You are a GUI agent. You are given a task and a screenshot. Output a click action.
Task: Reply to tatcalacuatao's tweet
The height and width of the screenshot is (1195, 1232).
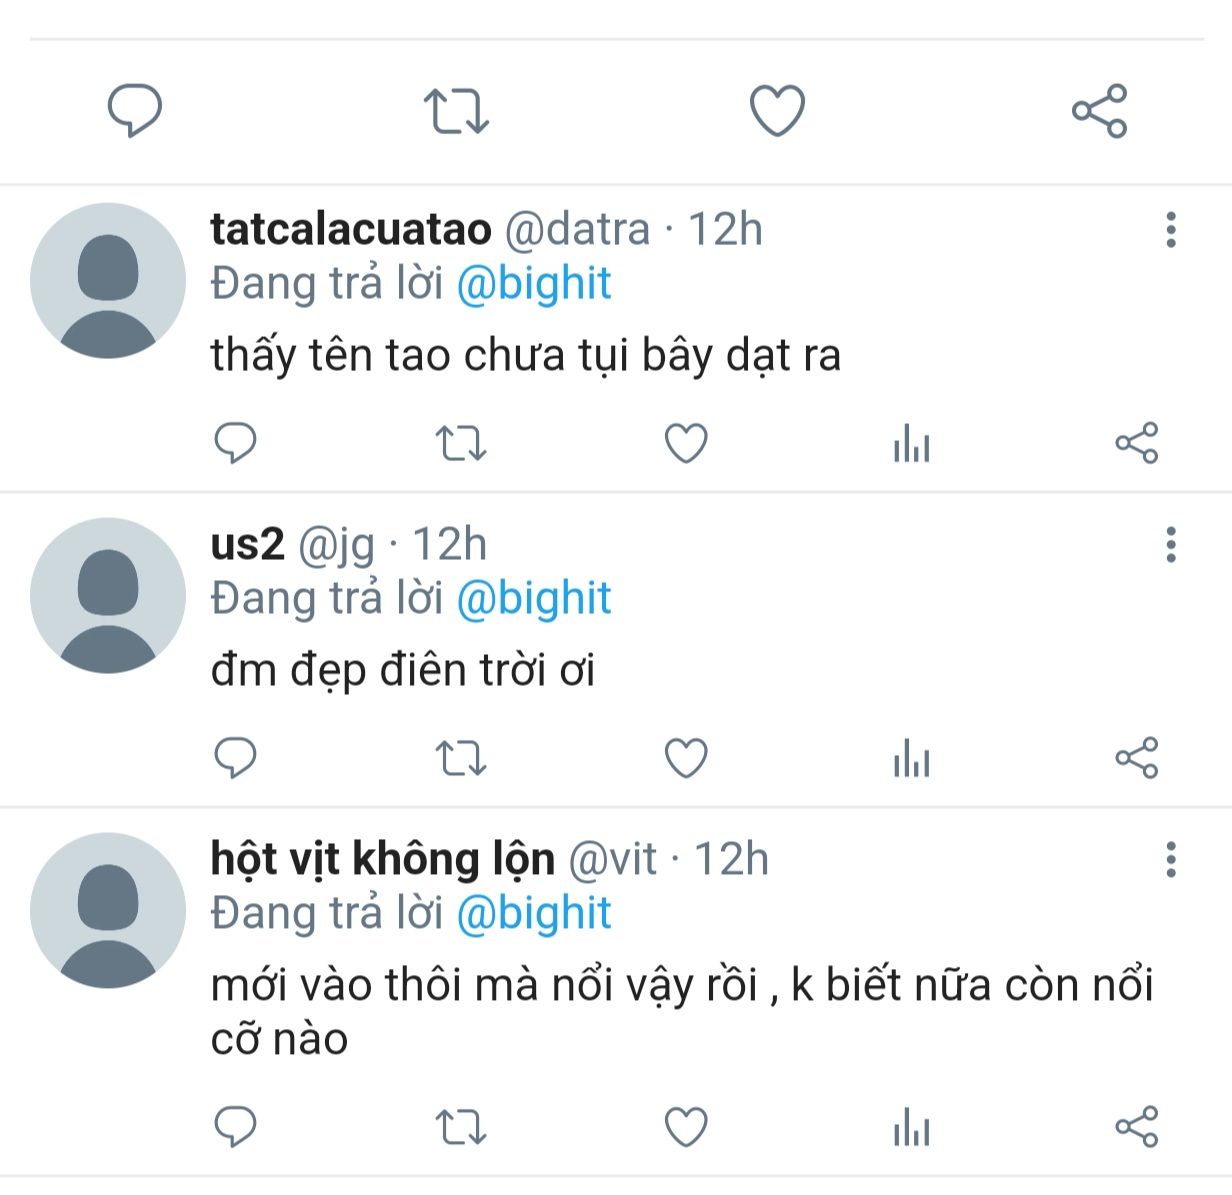coord(236,443)
